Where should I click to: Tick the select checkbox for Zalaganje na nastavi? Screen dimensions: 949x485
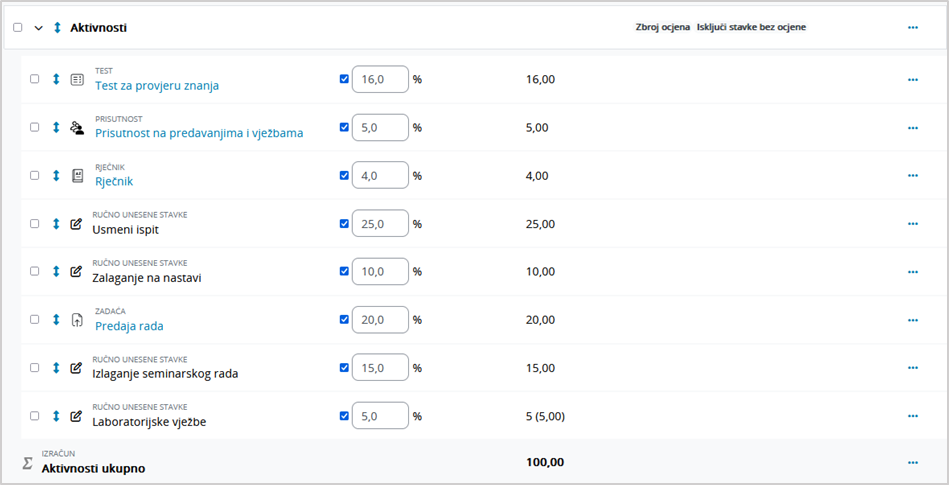point(35,271)
